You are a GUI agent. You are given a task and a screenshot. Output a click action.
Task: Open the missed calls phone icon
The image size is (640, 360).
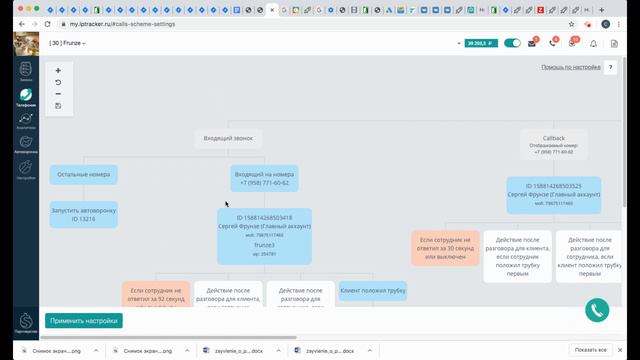coord(552,43)
